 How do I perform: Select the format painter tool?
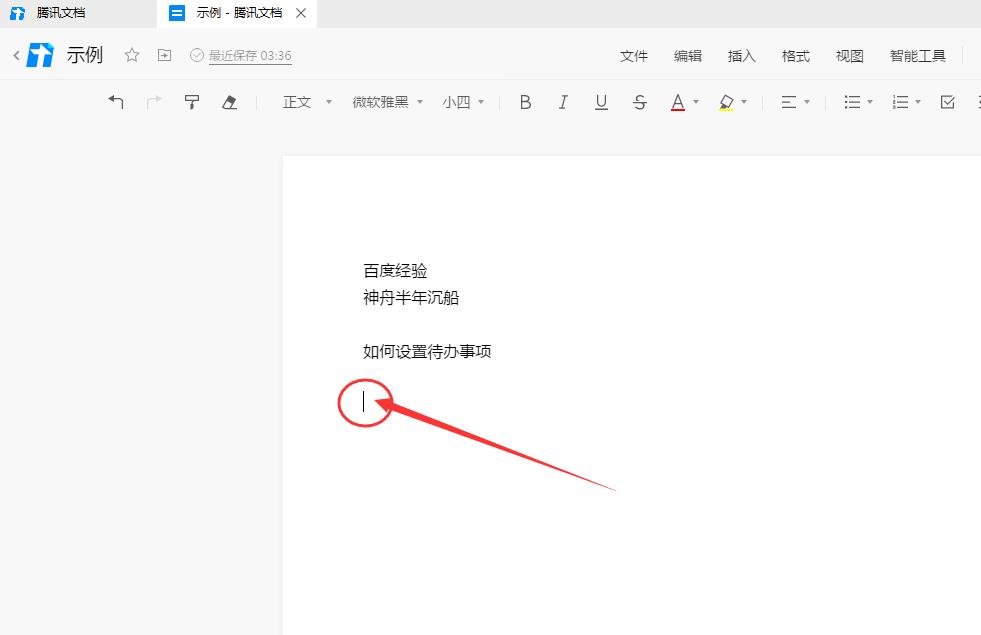pos(191,101)
